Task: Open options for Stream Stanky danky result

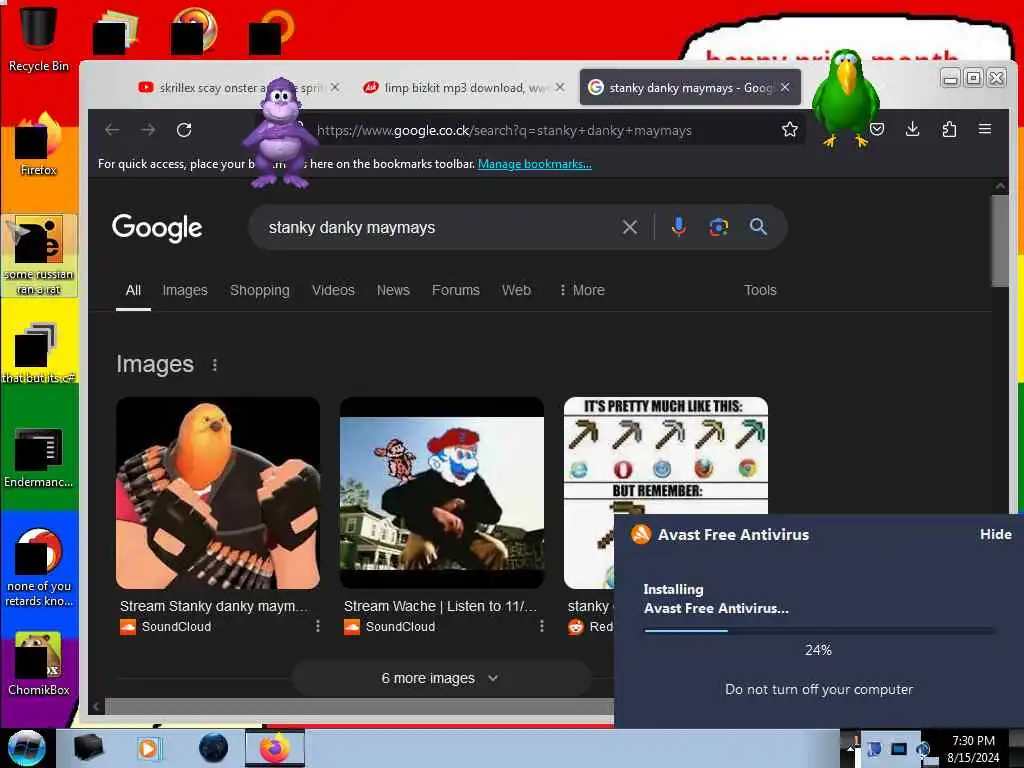Action: pos(317,626)
